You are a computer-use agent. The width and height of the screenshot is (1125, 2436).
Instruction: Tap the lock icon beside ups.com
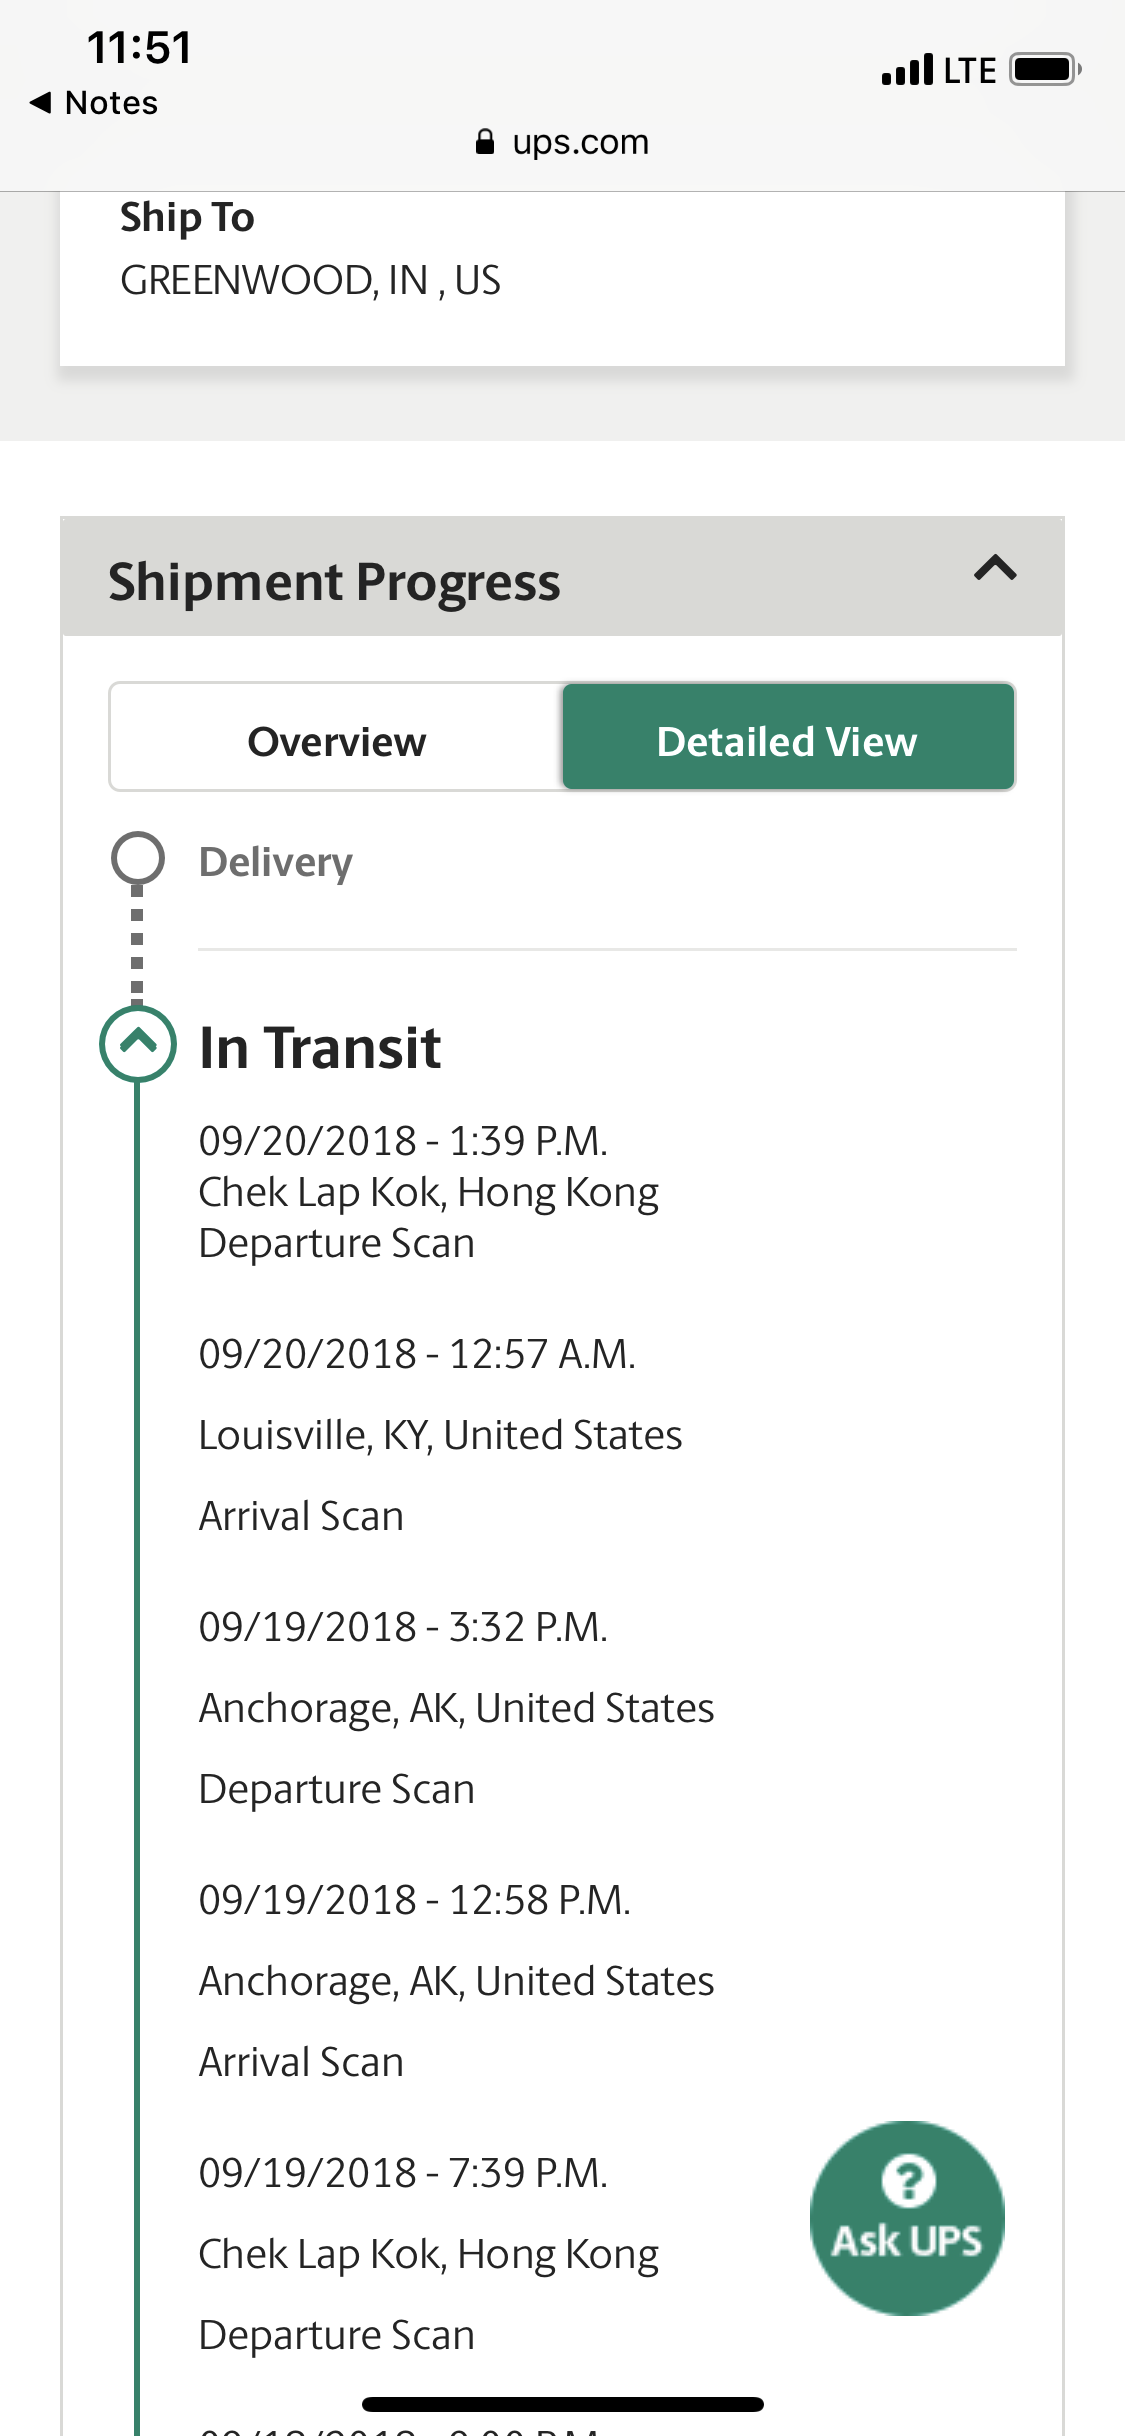pyautogui.click(x=485, y=142)
